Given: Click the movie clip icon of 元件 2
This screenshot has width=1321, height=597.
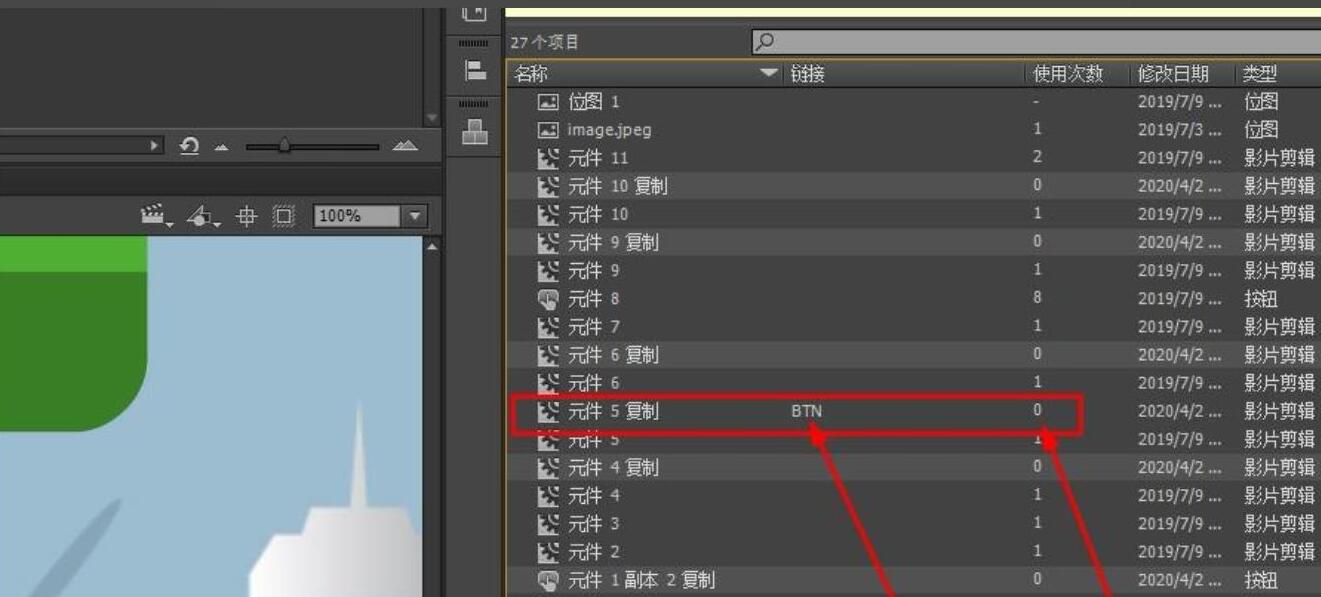Looking at the screenshot, I should click(x=548, y=551).
